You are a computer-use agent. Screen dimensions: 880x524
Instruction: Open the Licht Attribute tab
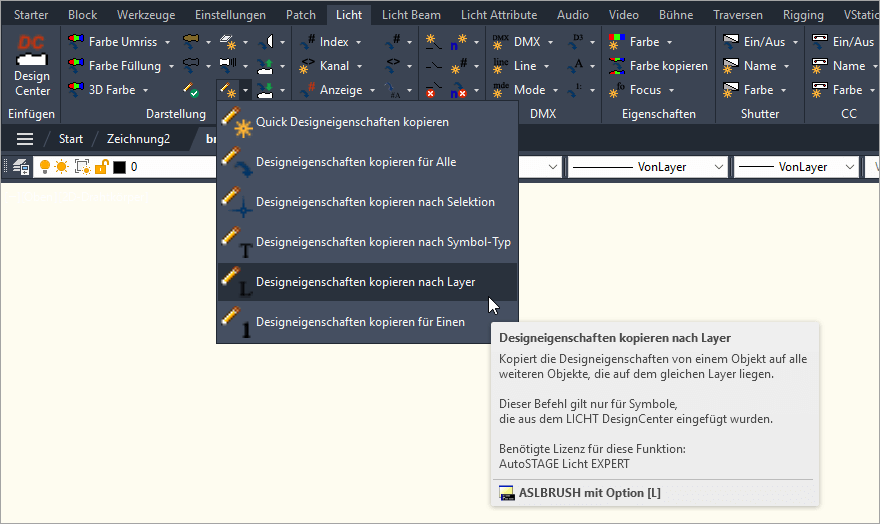click(498, 15)
